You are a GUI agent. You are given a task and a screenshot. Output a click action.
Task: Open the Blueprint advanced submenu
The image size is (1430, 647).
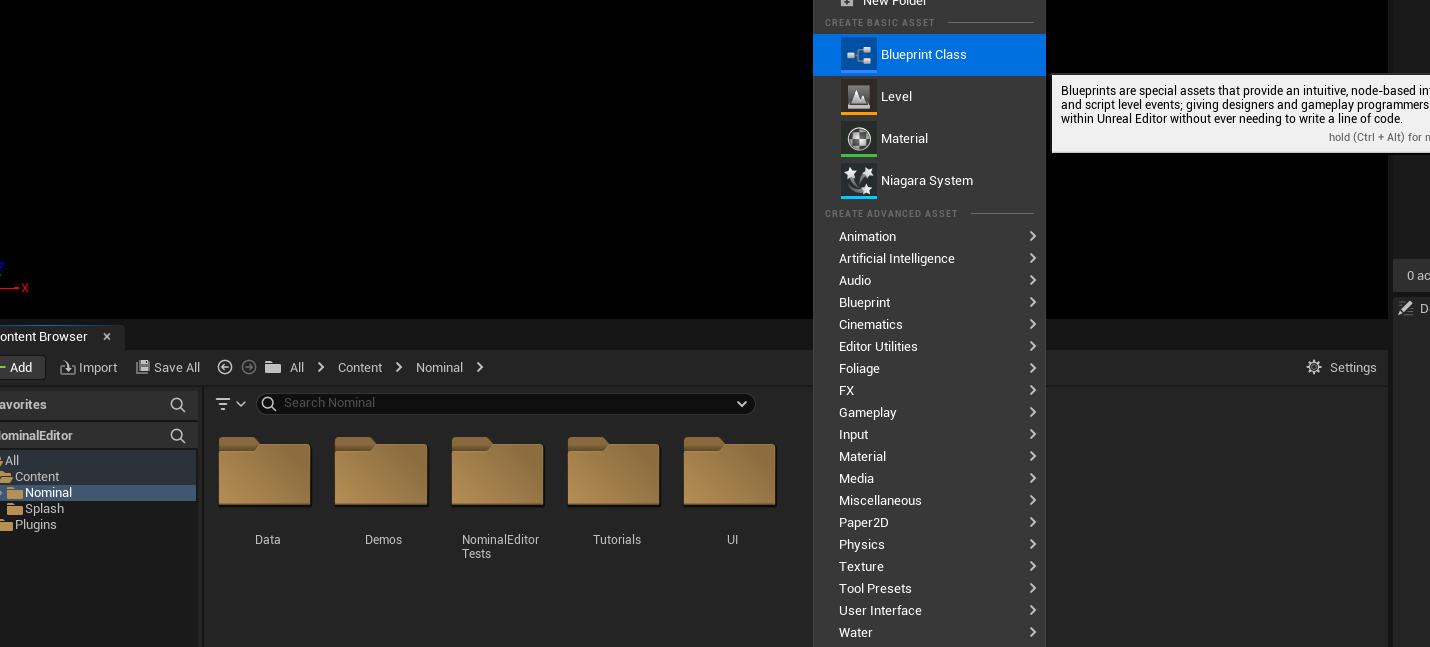click(x=929, y=303)
